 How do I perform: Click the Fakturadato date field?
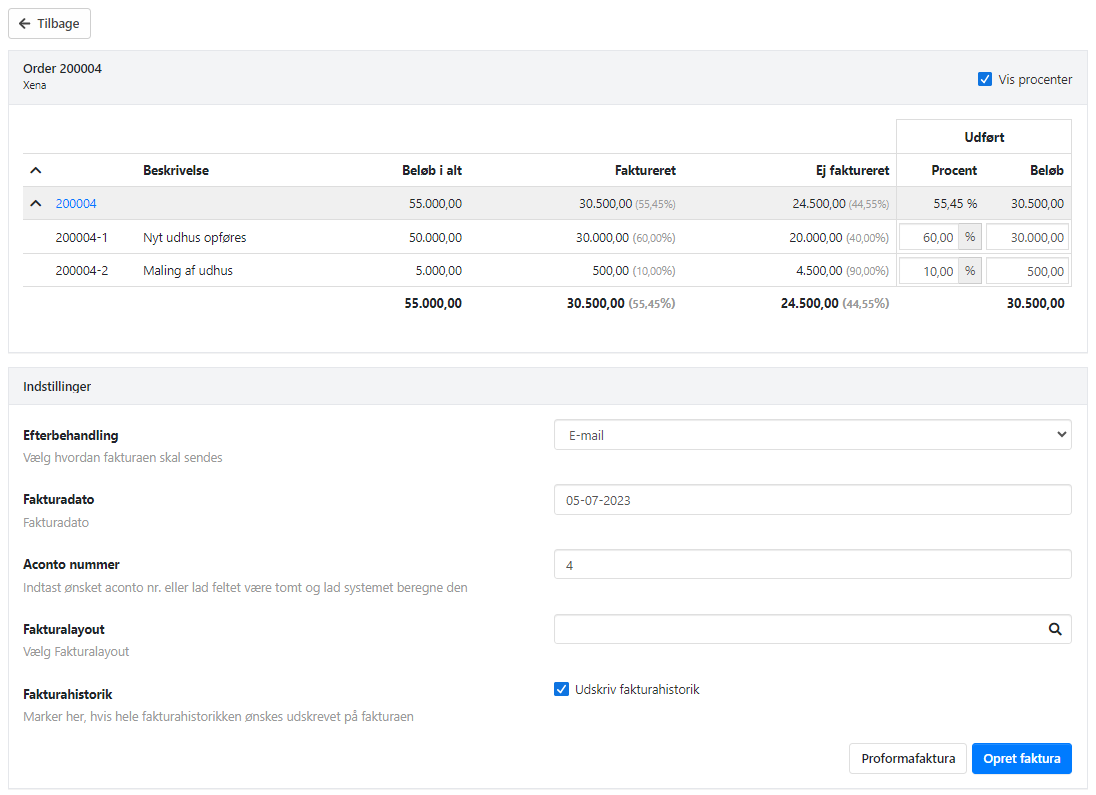[812, 500]
